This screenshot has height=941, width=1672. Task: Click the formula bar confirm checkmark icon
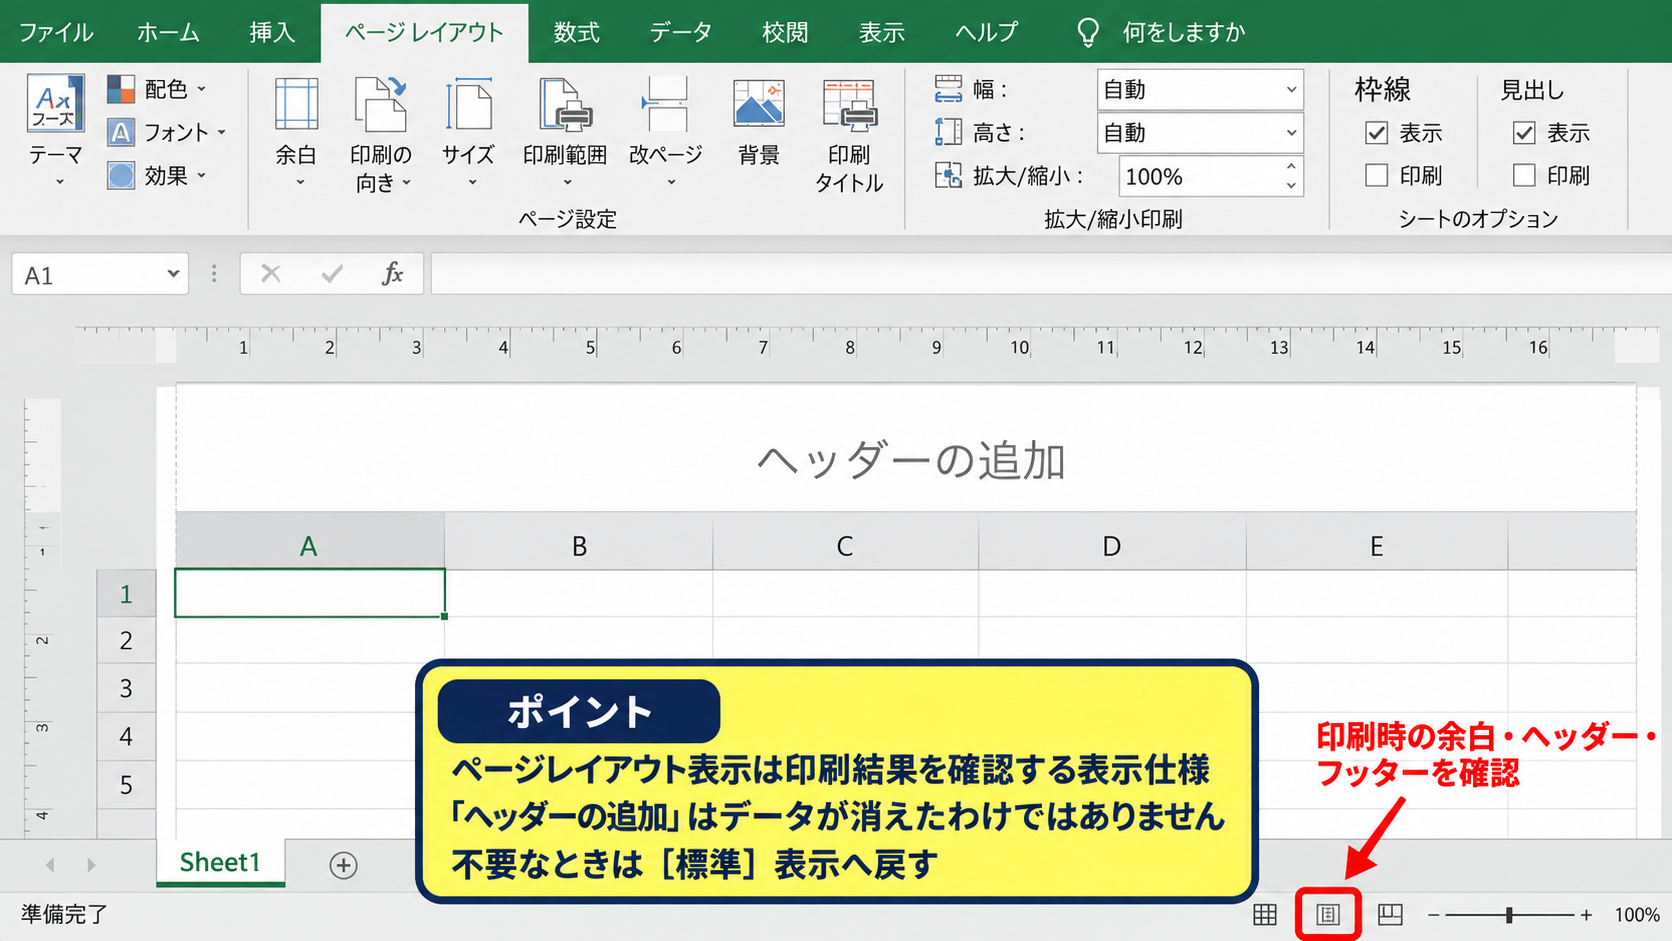click(332, 274)
